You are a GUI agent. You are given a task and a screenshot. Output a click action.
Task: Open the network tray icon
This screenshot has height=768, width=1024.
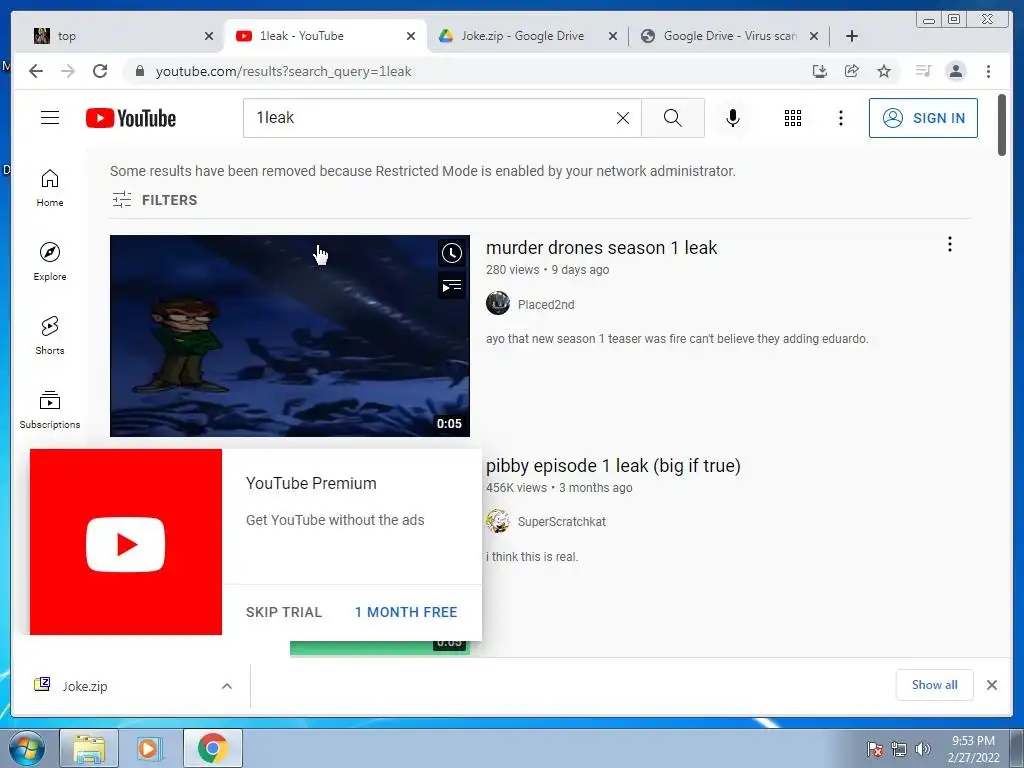[x=899, y=749]
